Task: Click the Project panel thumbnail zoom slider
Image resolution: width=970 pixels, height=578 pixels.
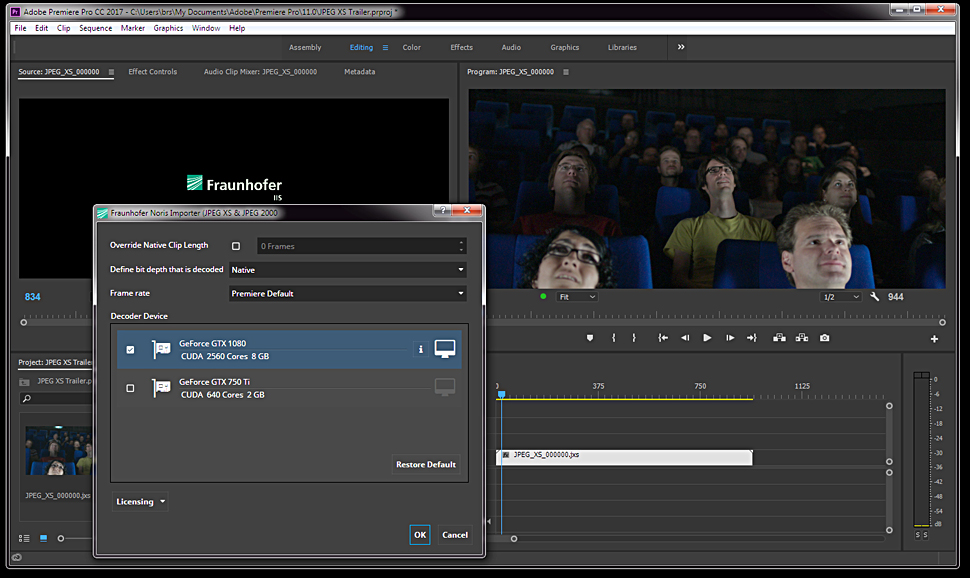Action: (x=61, y=538)
